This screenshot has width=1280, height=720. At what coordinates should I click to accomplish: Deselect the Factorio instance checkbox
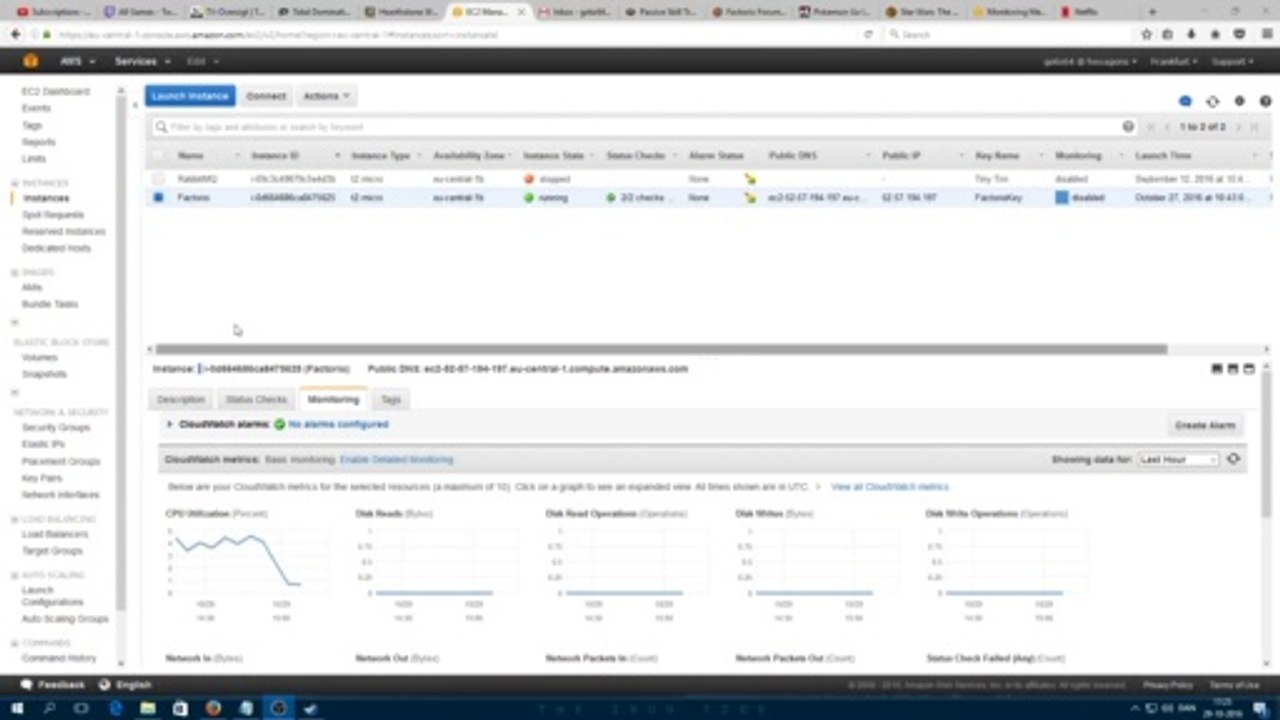click(x=158, y=198)
